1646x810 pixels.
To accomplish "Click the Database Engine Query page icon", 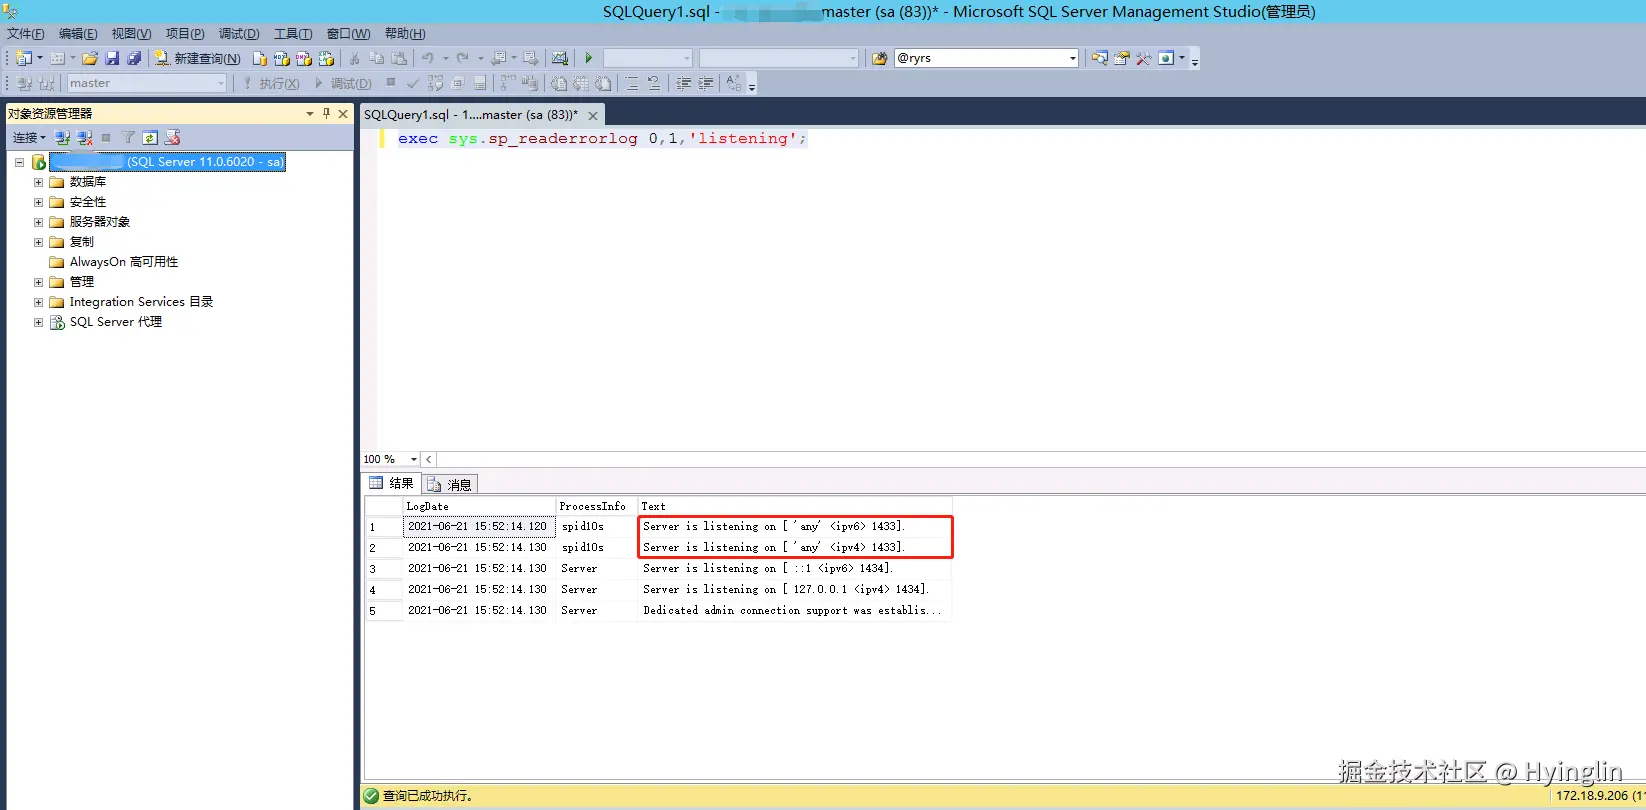I will (260, 58).
